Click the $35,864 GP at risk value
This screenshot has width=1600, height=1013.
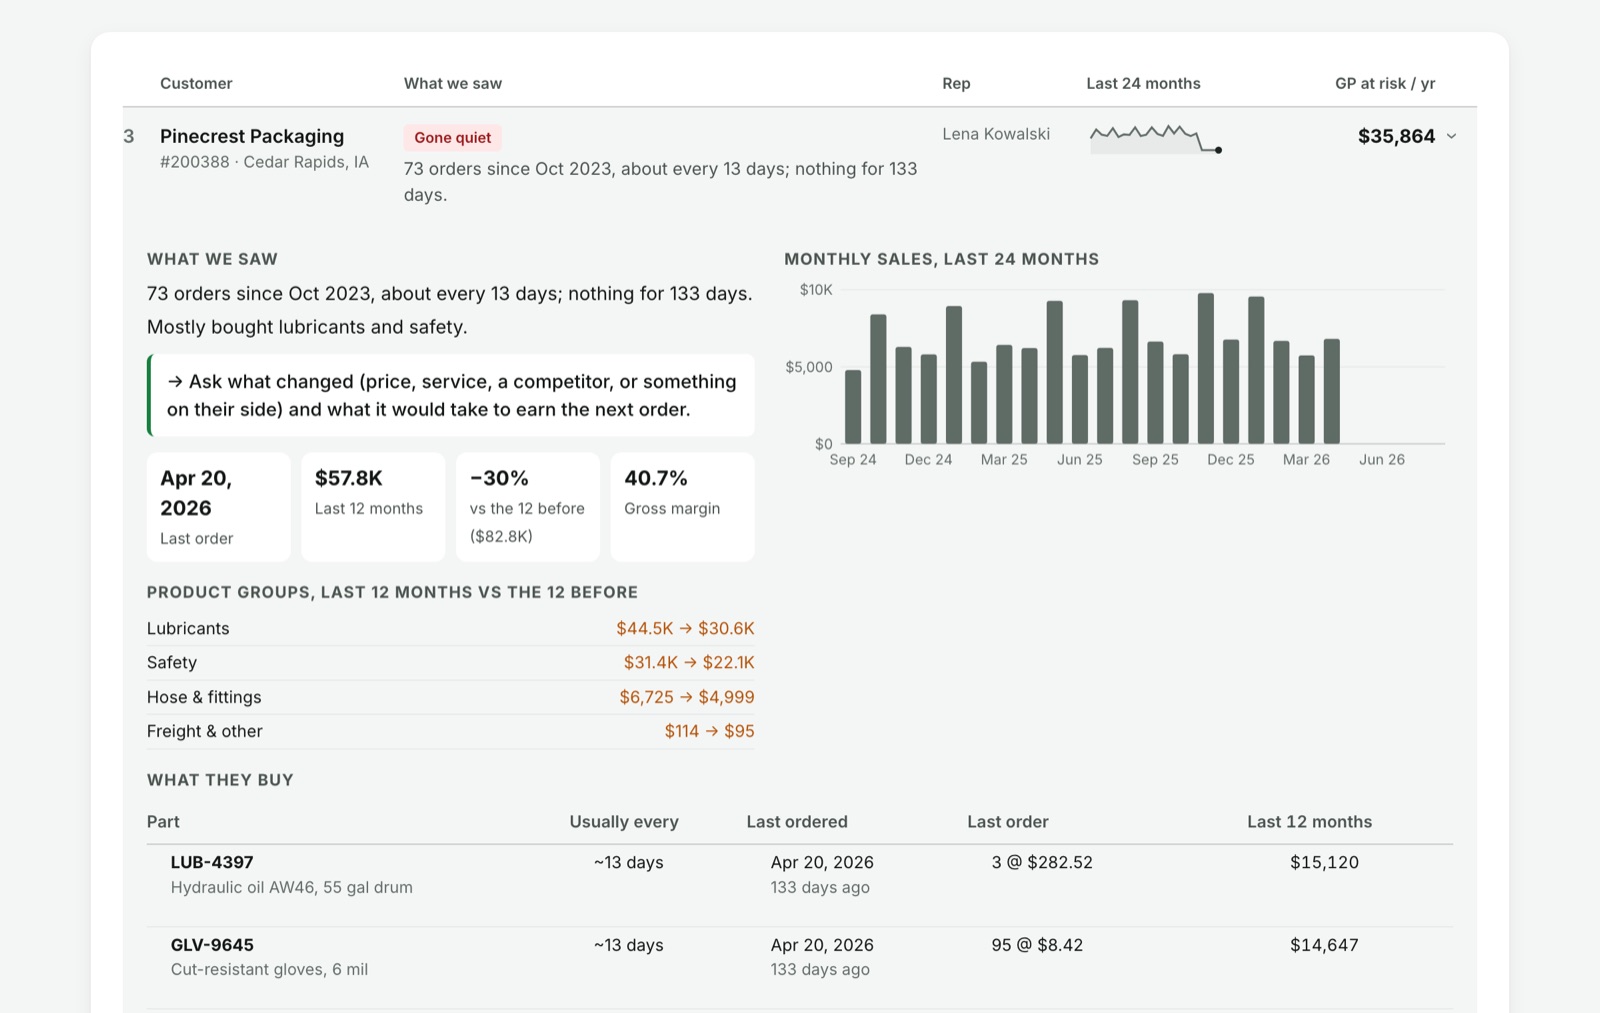[1396, 136]
